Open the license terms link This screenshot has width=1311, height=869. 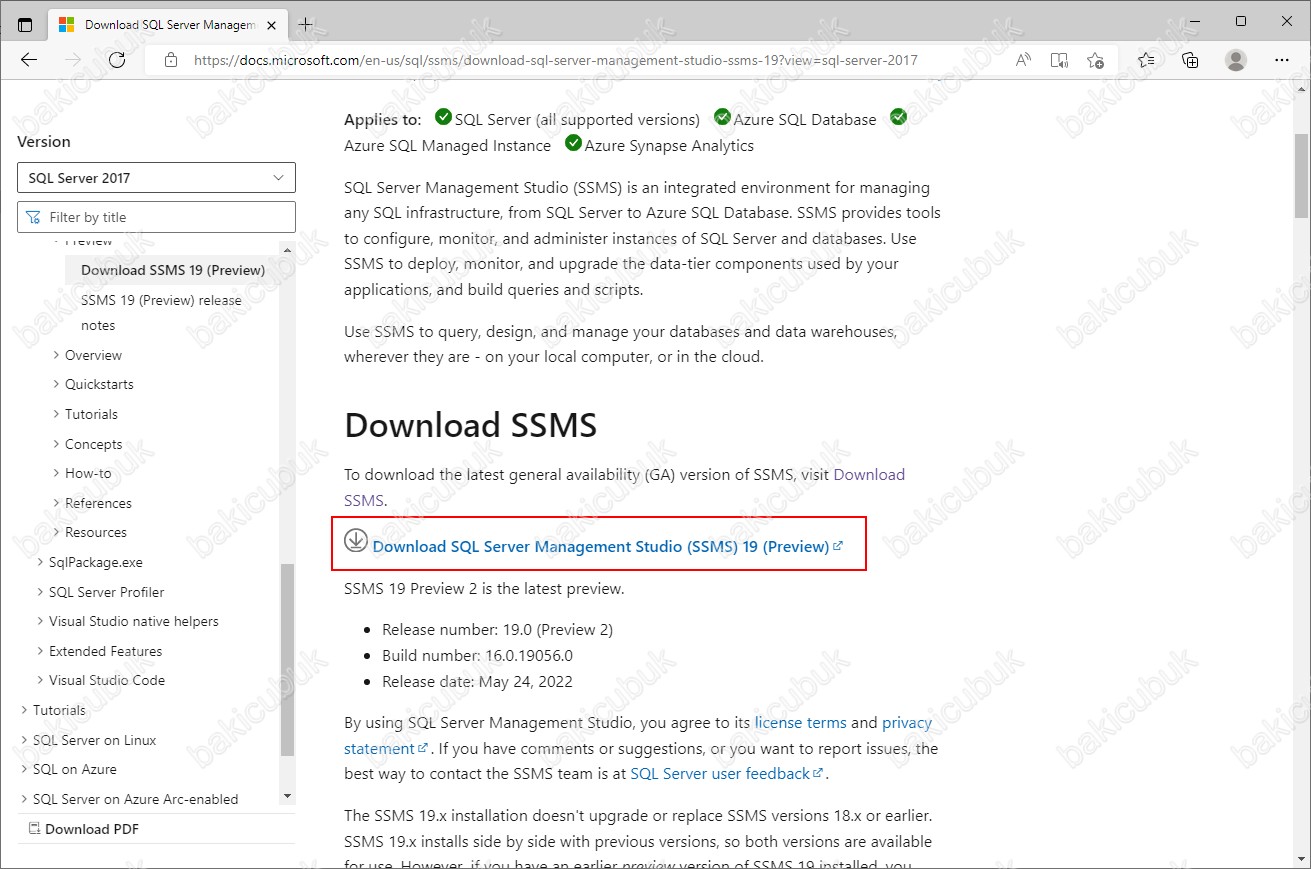tap(800, 722)
